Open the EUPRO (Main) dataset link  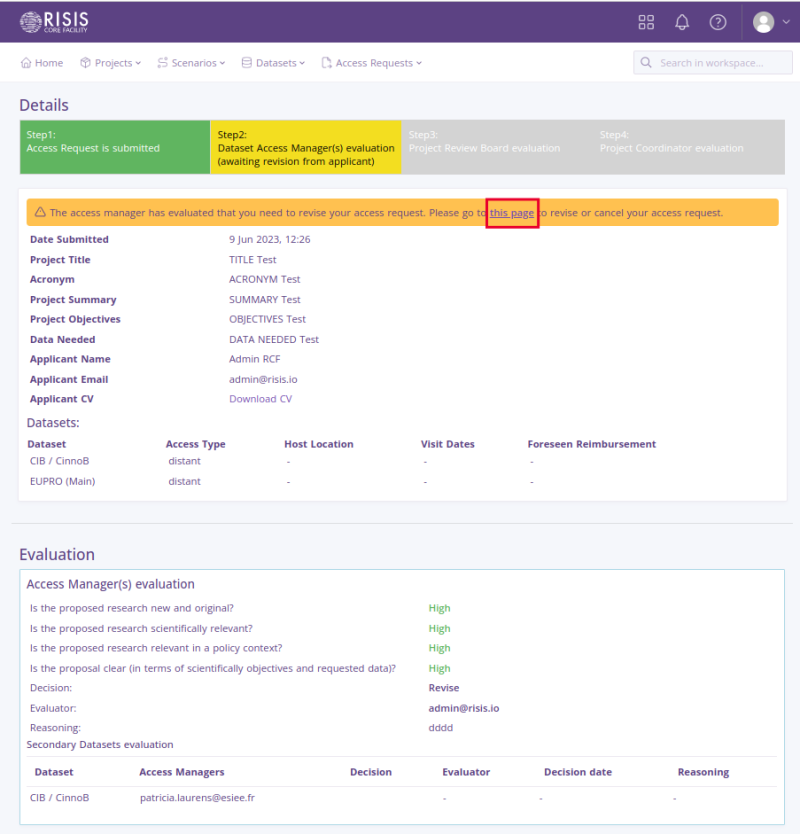click(61, 481)
